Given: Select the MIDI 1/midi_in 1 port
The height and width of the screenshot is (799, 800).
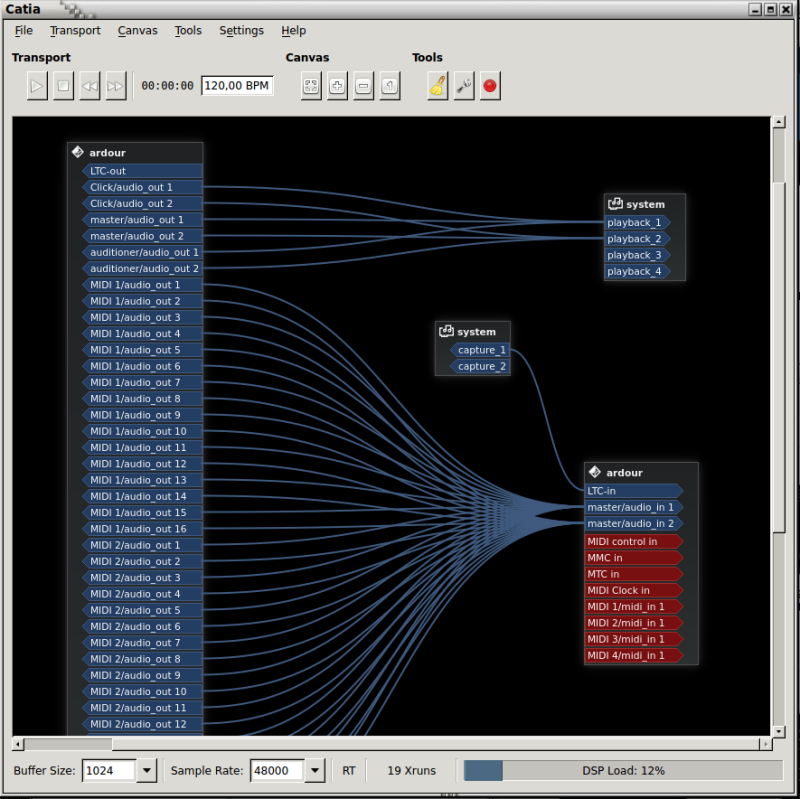Looking at the screenshot, I should pyautogui.click(x=634, y=607).
